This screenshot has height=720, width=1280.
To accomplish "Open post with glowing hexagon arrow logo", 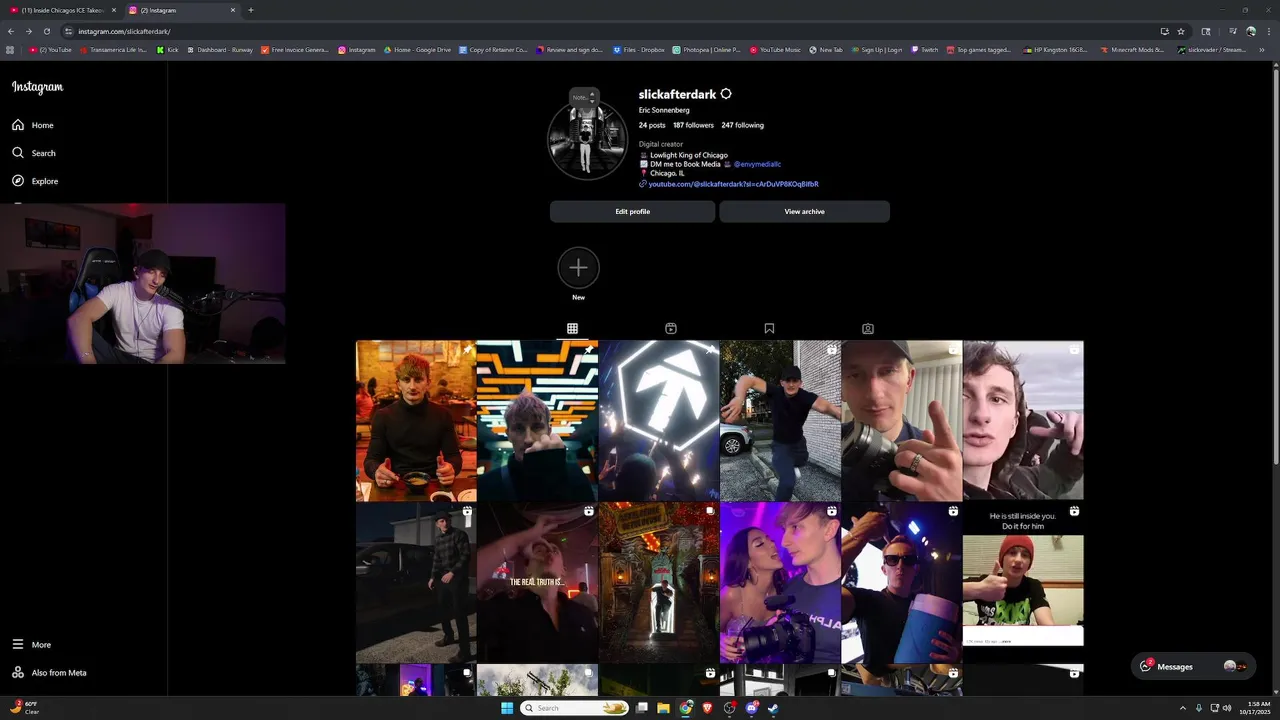I will coord(659,421).
